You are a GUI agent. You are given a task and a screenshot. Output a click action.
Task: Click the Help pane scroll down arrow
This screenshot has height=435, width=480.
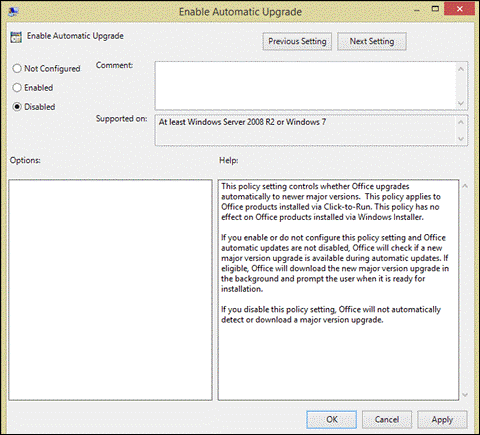point(465,395)
